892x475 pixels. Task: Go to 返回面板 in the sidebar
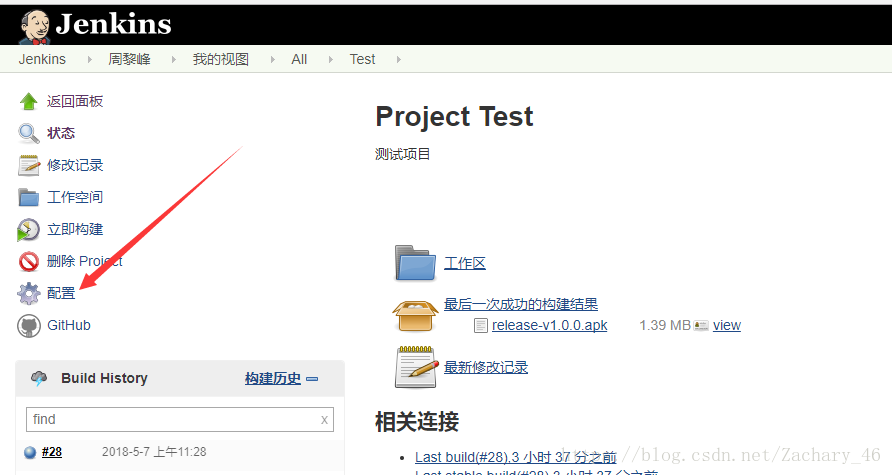(75, 101)
